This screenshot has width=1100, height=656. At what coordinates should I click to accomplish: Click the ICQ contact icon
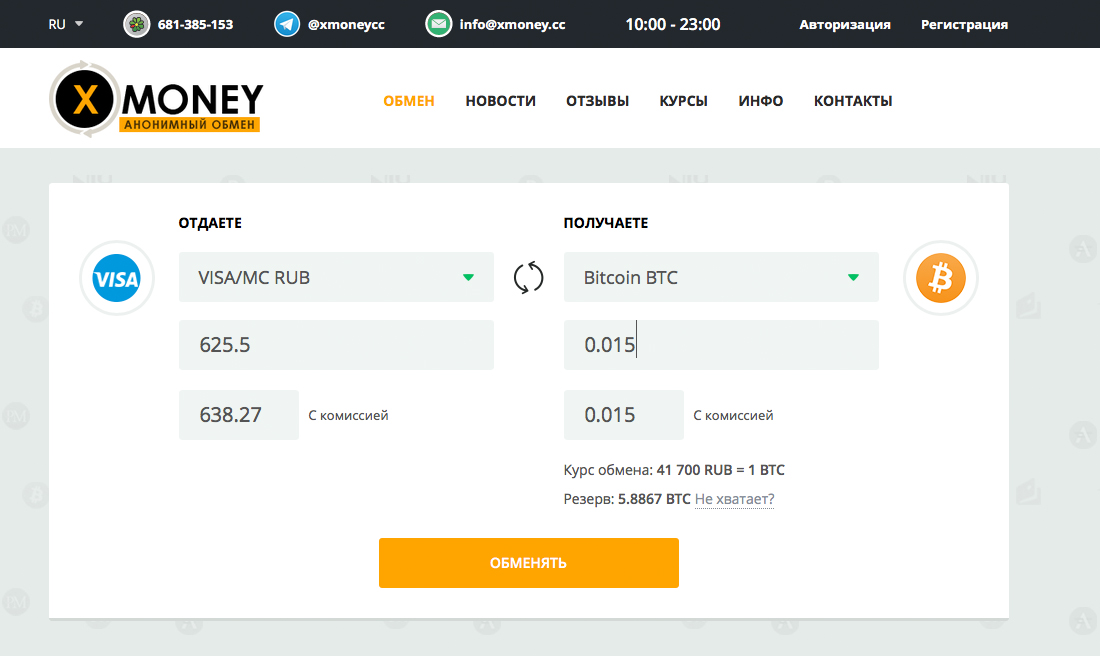(x=137, y=24)
